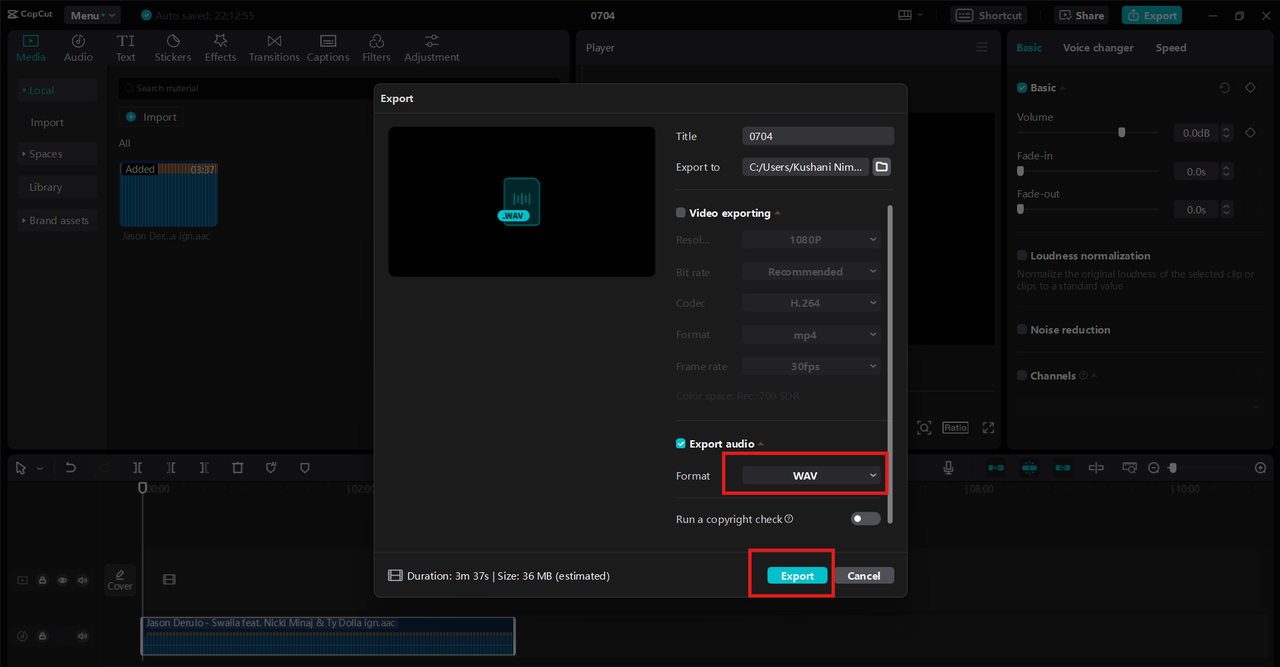Open the H.264 codec dropdown
This screenshot has height=667, width=1280.
point(812,303)
